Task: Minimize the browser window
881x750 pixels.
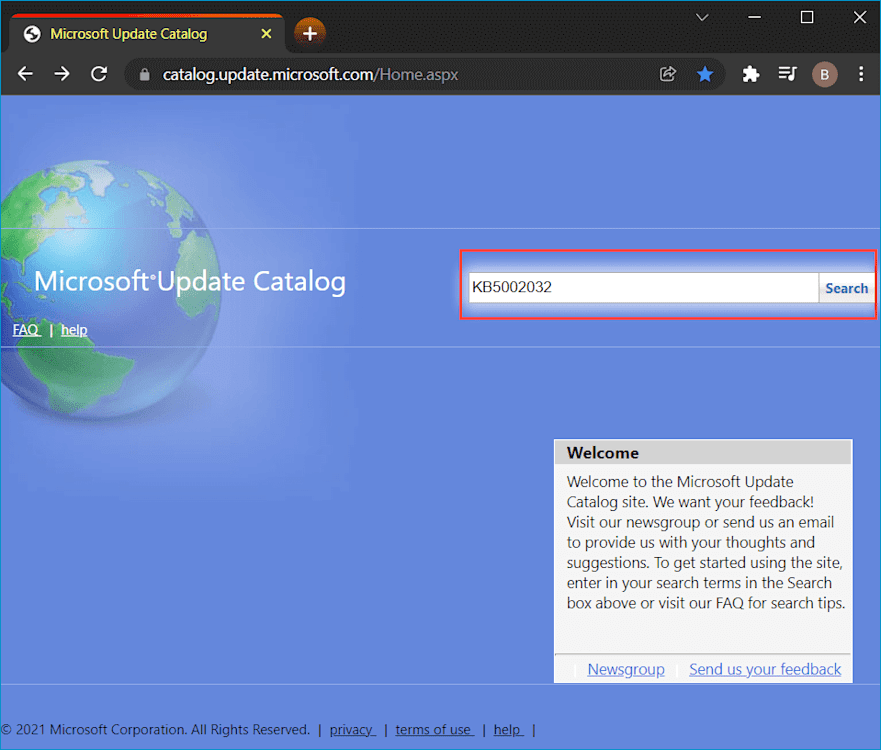Action: pyautogui.click(x=755, y=17)
